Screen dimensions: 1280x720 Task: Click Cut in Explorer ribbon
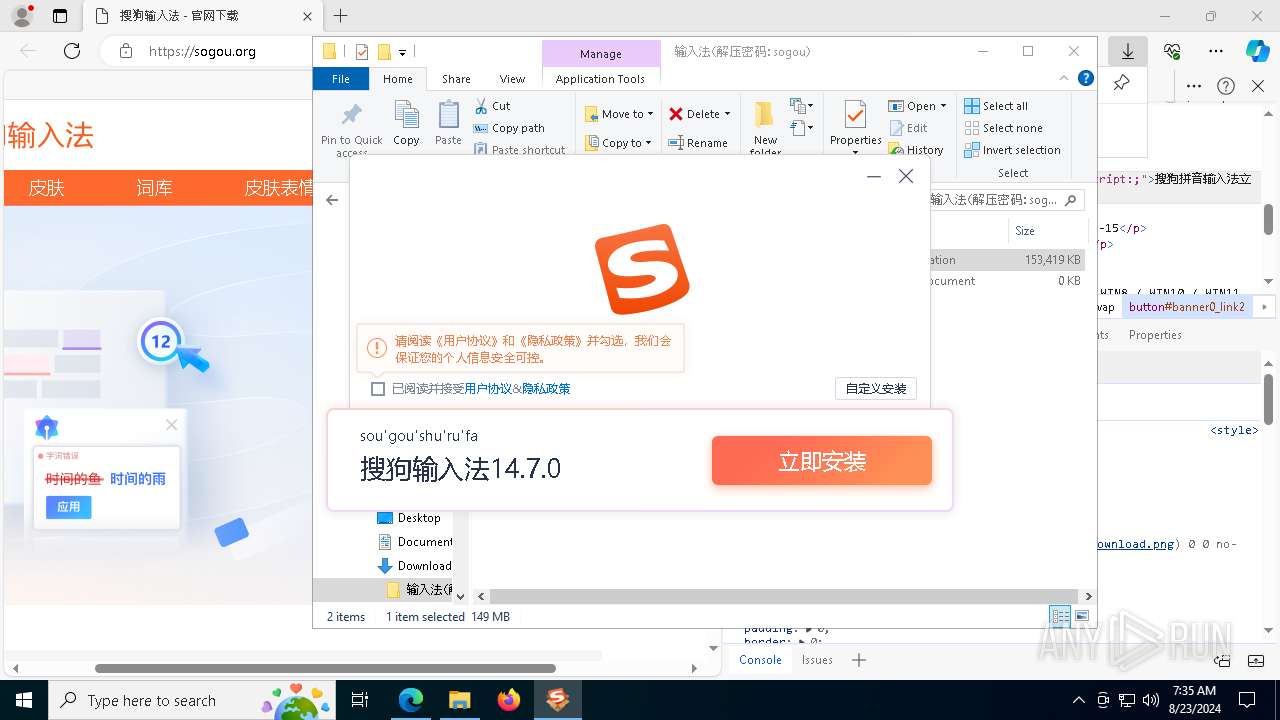tap(492, 106)
